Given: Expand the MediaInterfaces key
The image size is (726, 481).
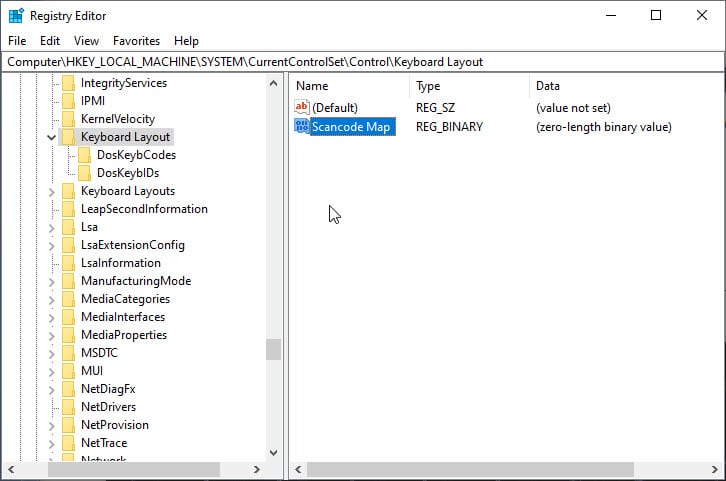Looking at the screenshot, I should (51, 318).
